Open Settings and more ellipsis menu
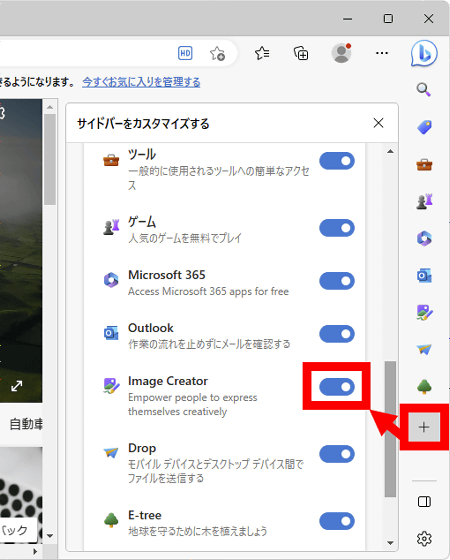The image size is (450, 560). point(382,54)
